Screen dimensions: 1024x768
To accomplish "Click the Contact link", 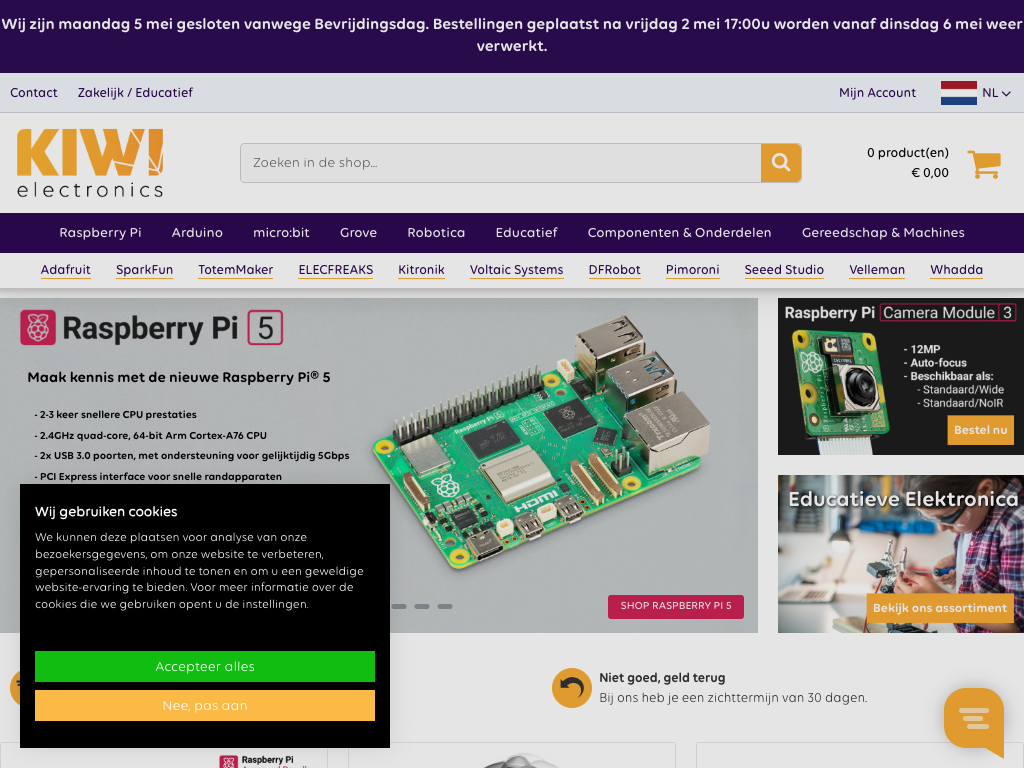I will [x=34, y=93].
